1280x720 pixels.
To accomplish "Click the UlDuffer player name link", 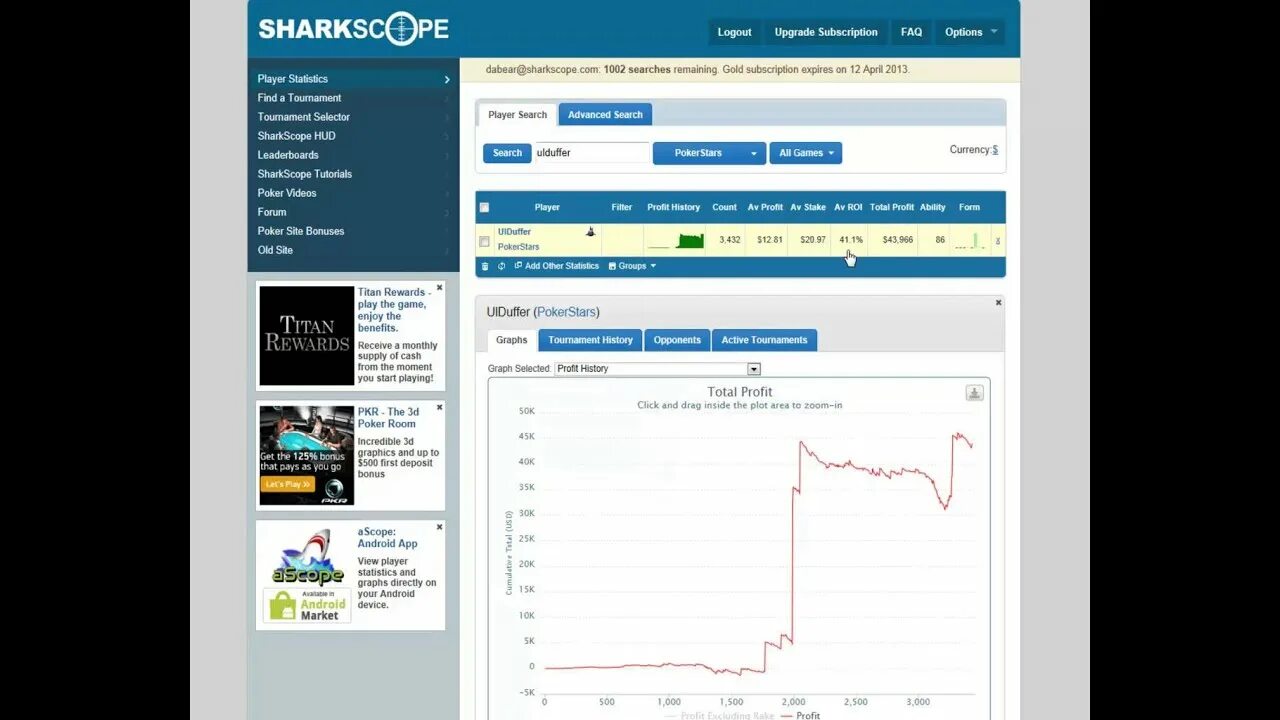I will (x=514, y=232).
